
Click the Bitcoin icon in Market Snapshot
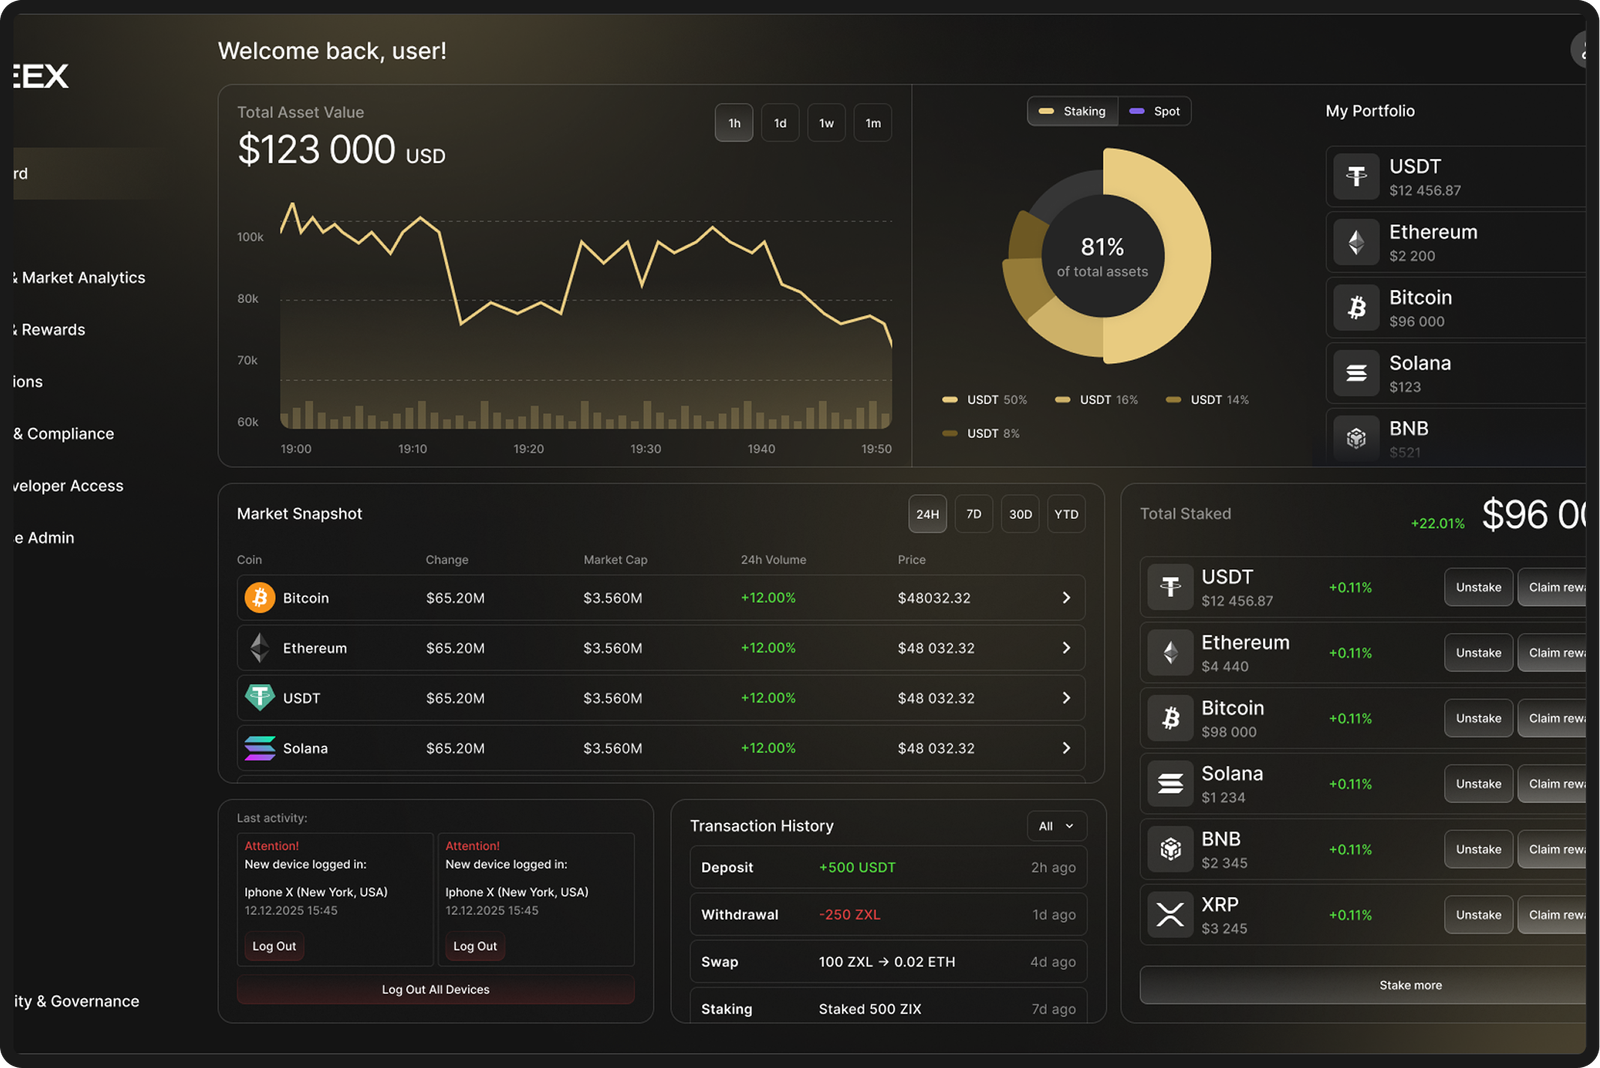(259, 597)
